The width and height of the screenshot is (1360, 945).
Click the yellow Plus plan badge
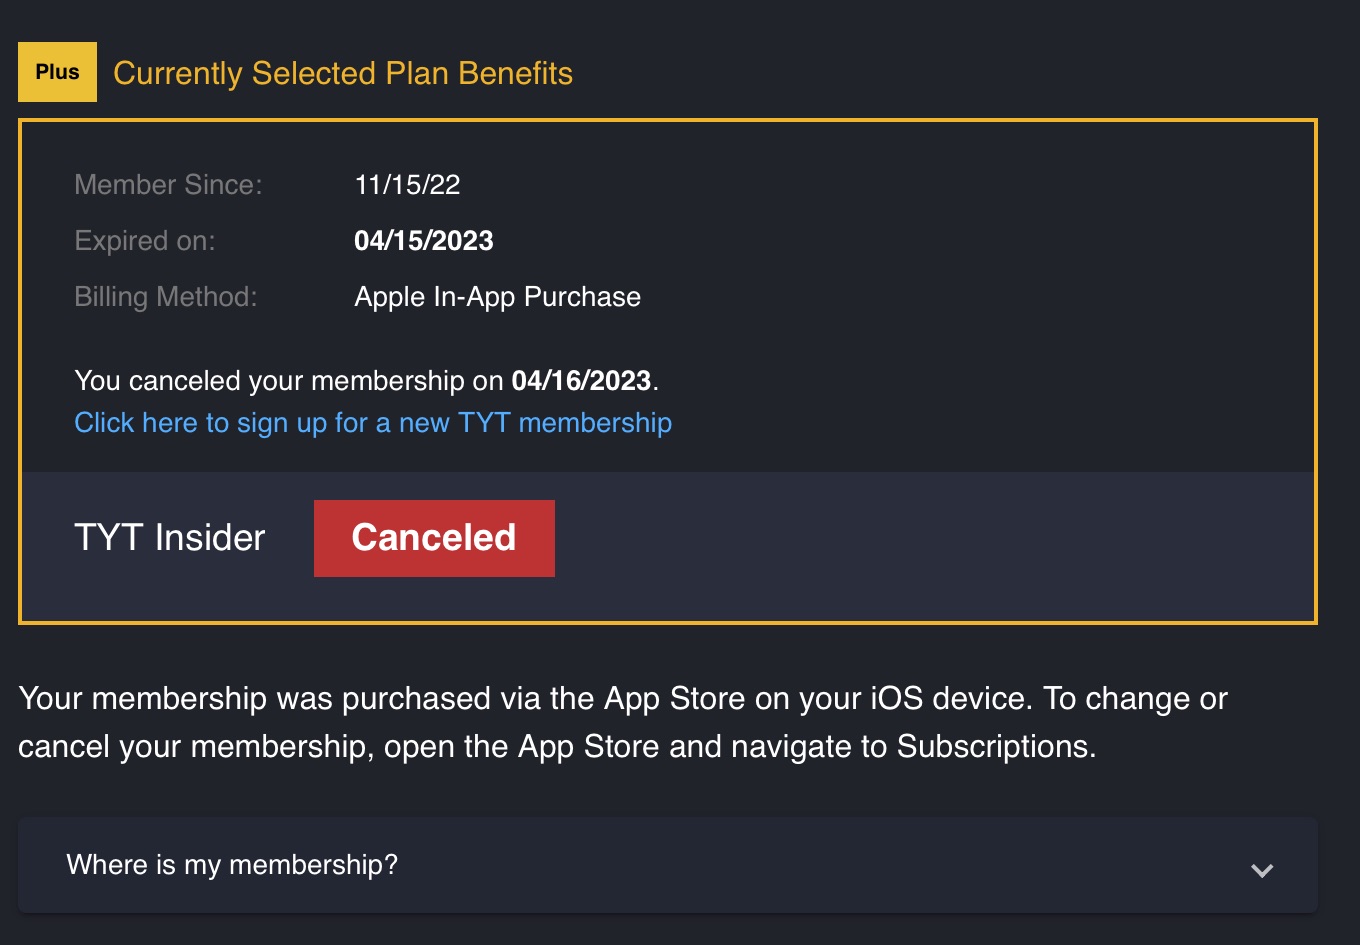57,72
